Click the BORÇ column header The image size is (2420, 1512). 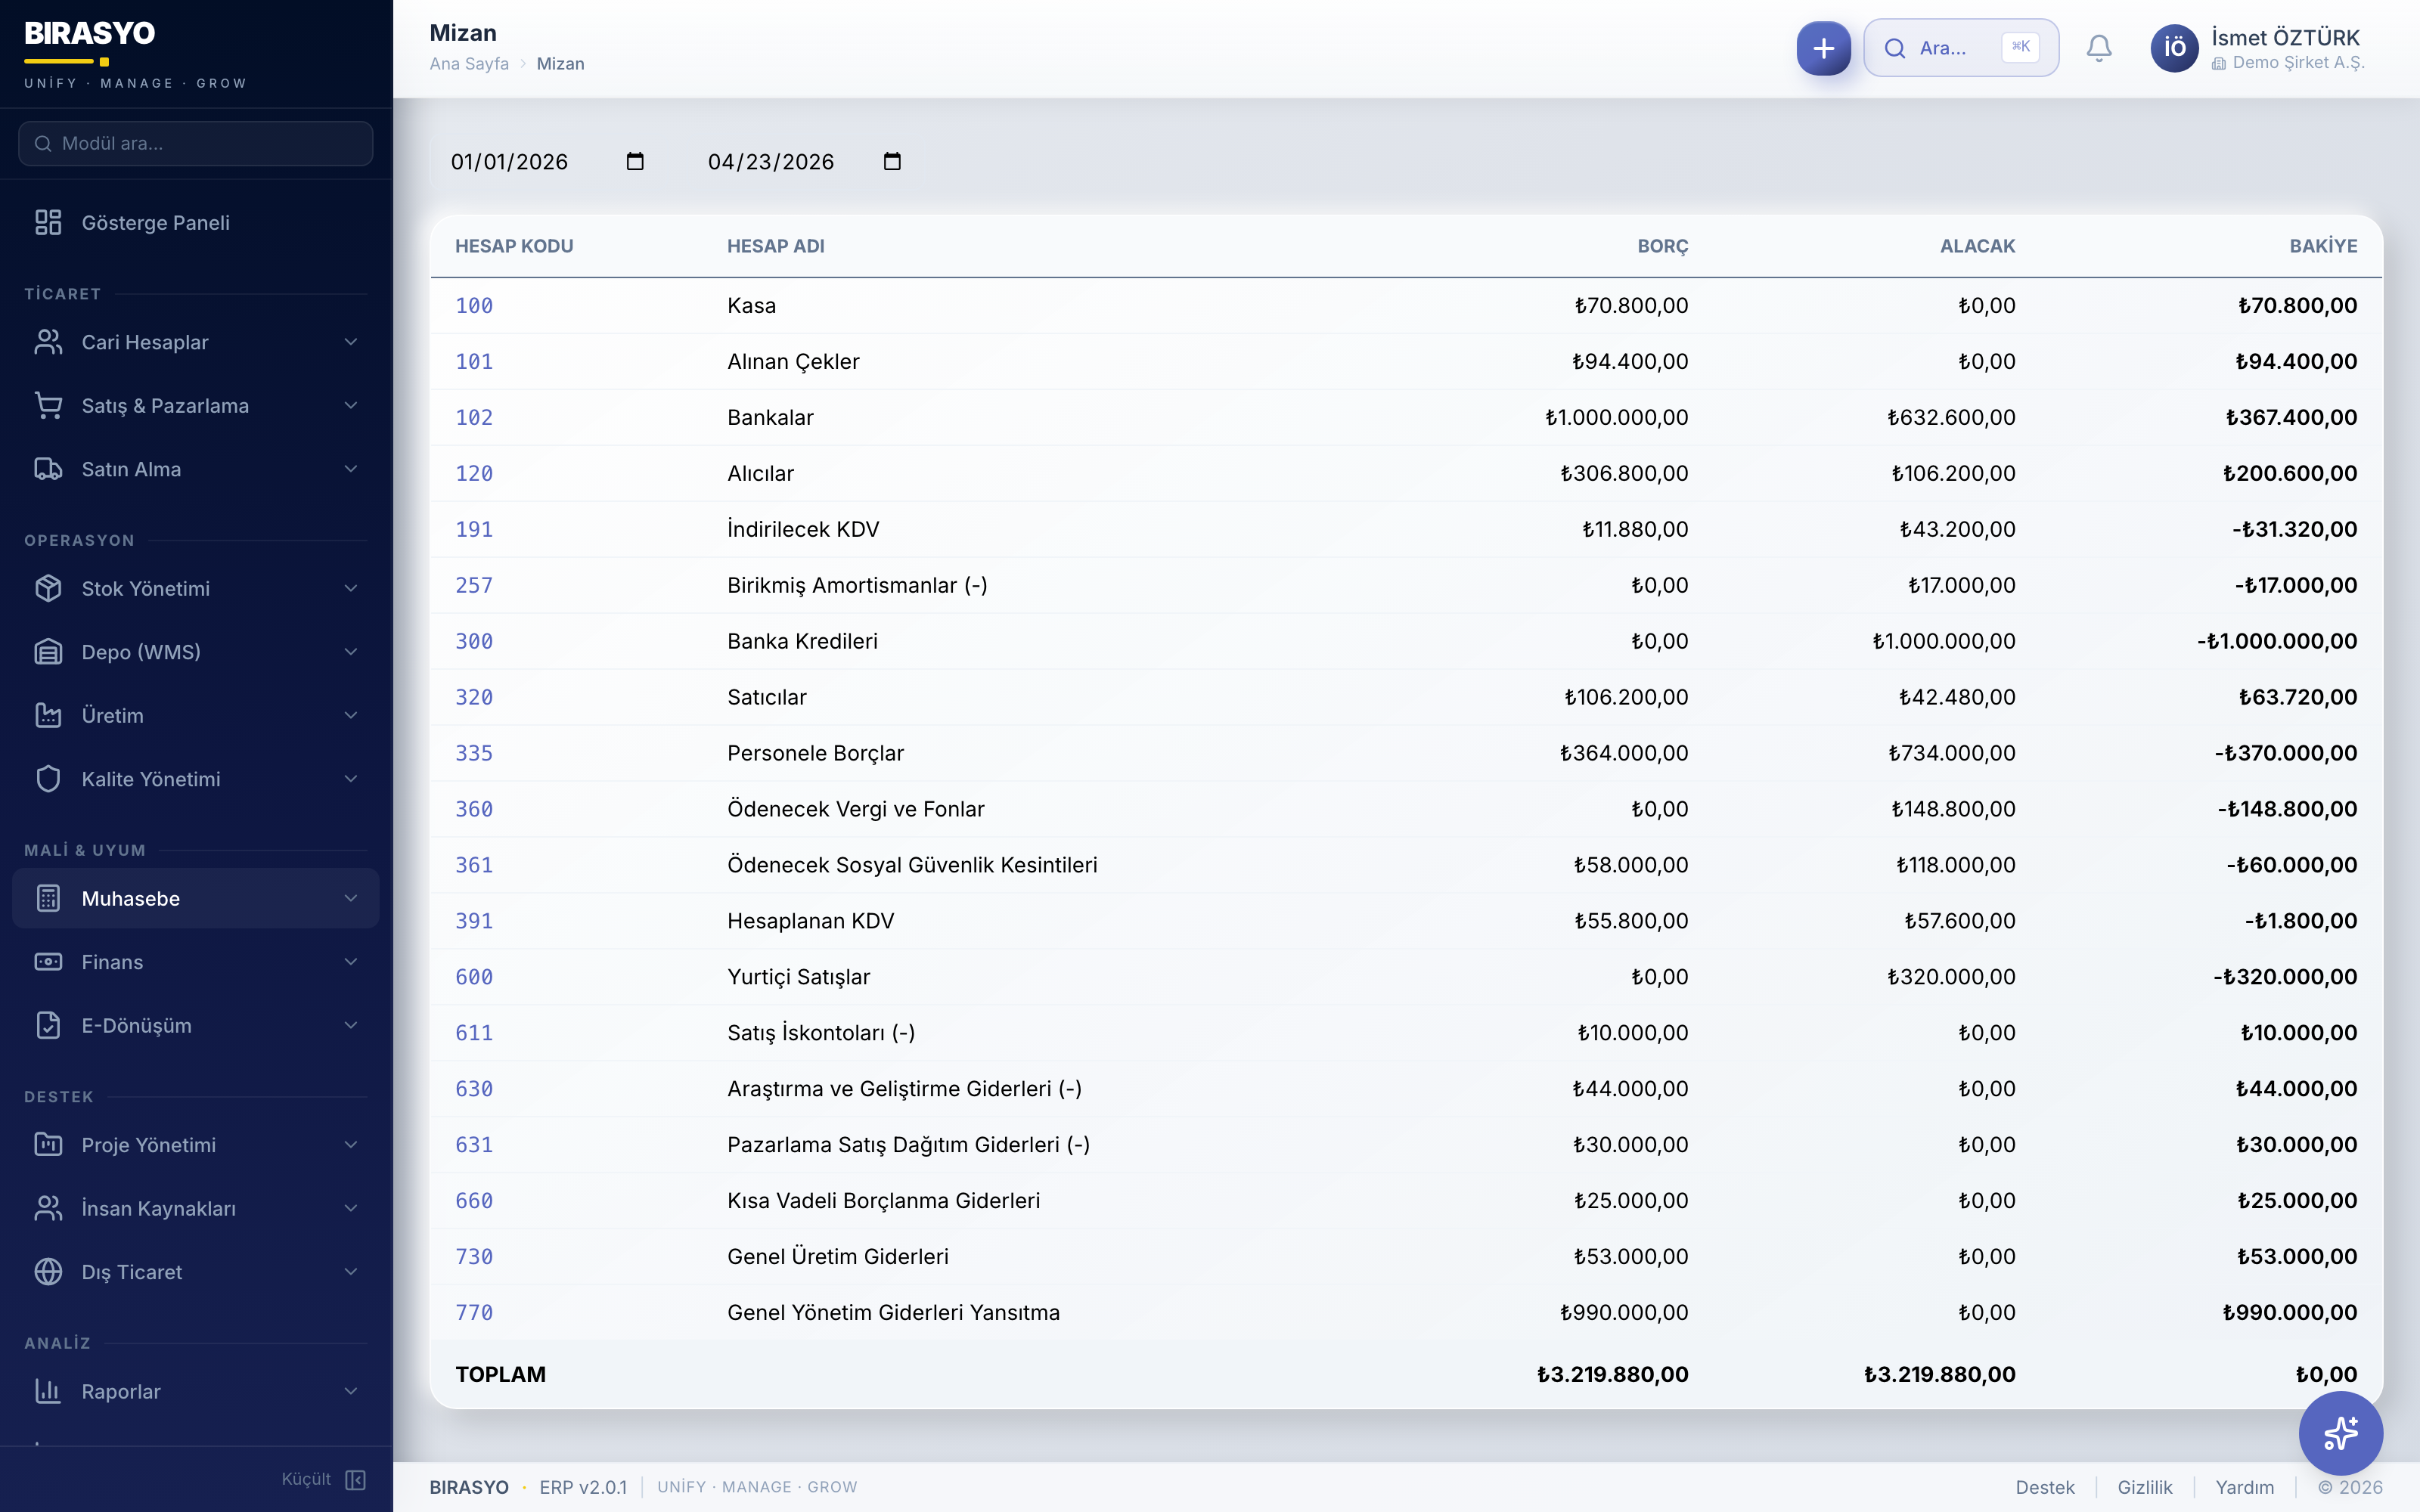(x=1662, y=246)
